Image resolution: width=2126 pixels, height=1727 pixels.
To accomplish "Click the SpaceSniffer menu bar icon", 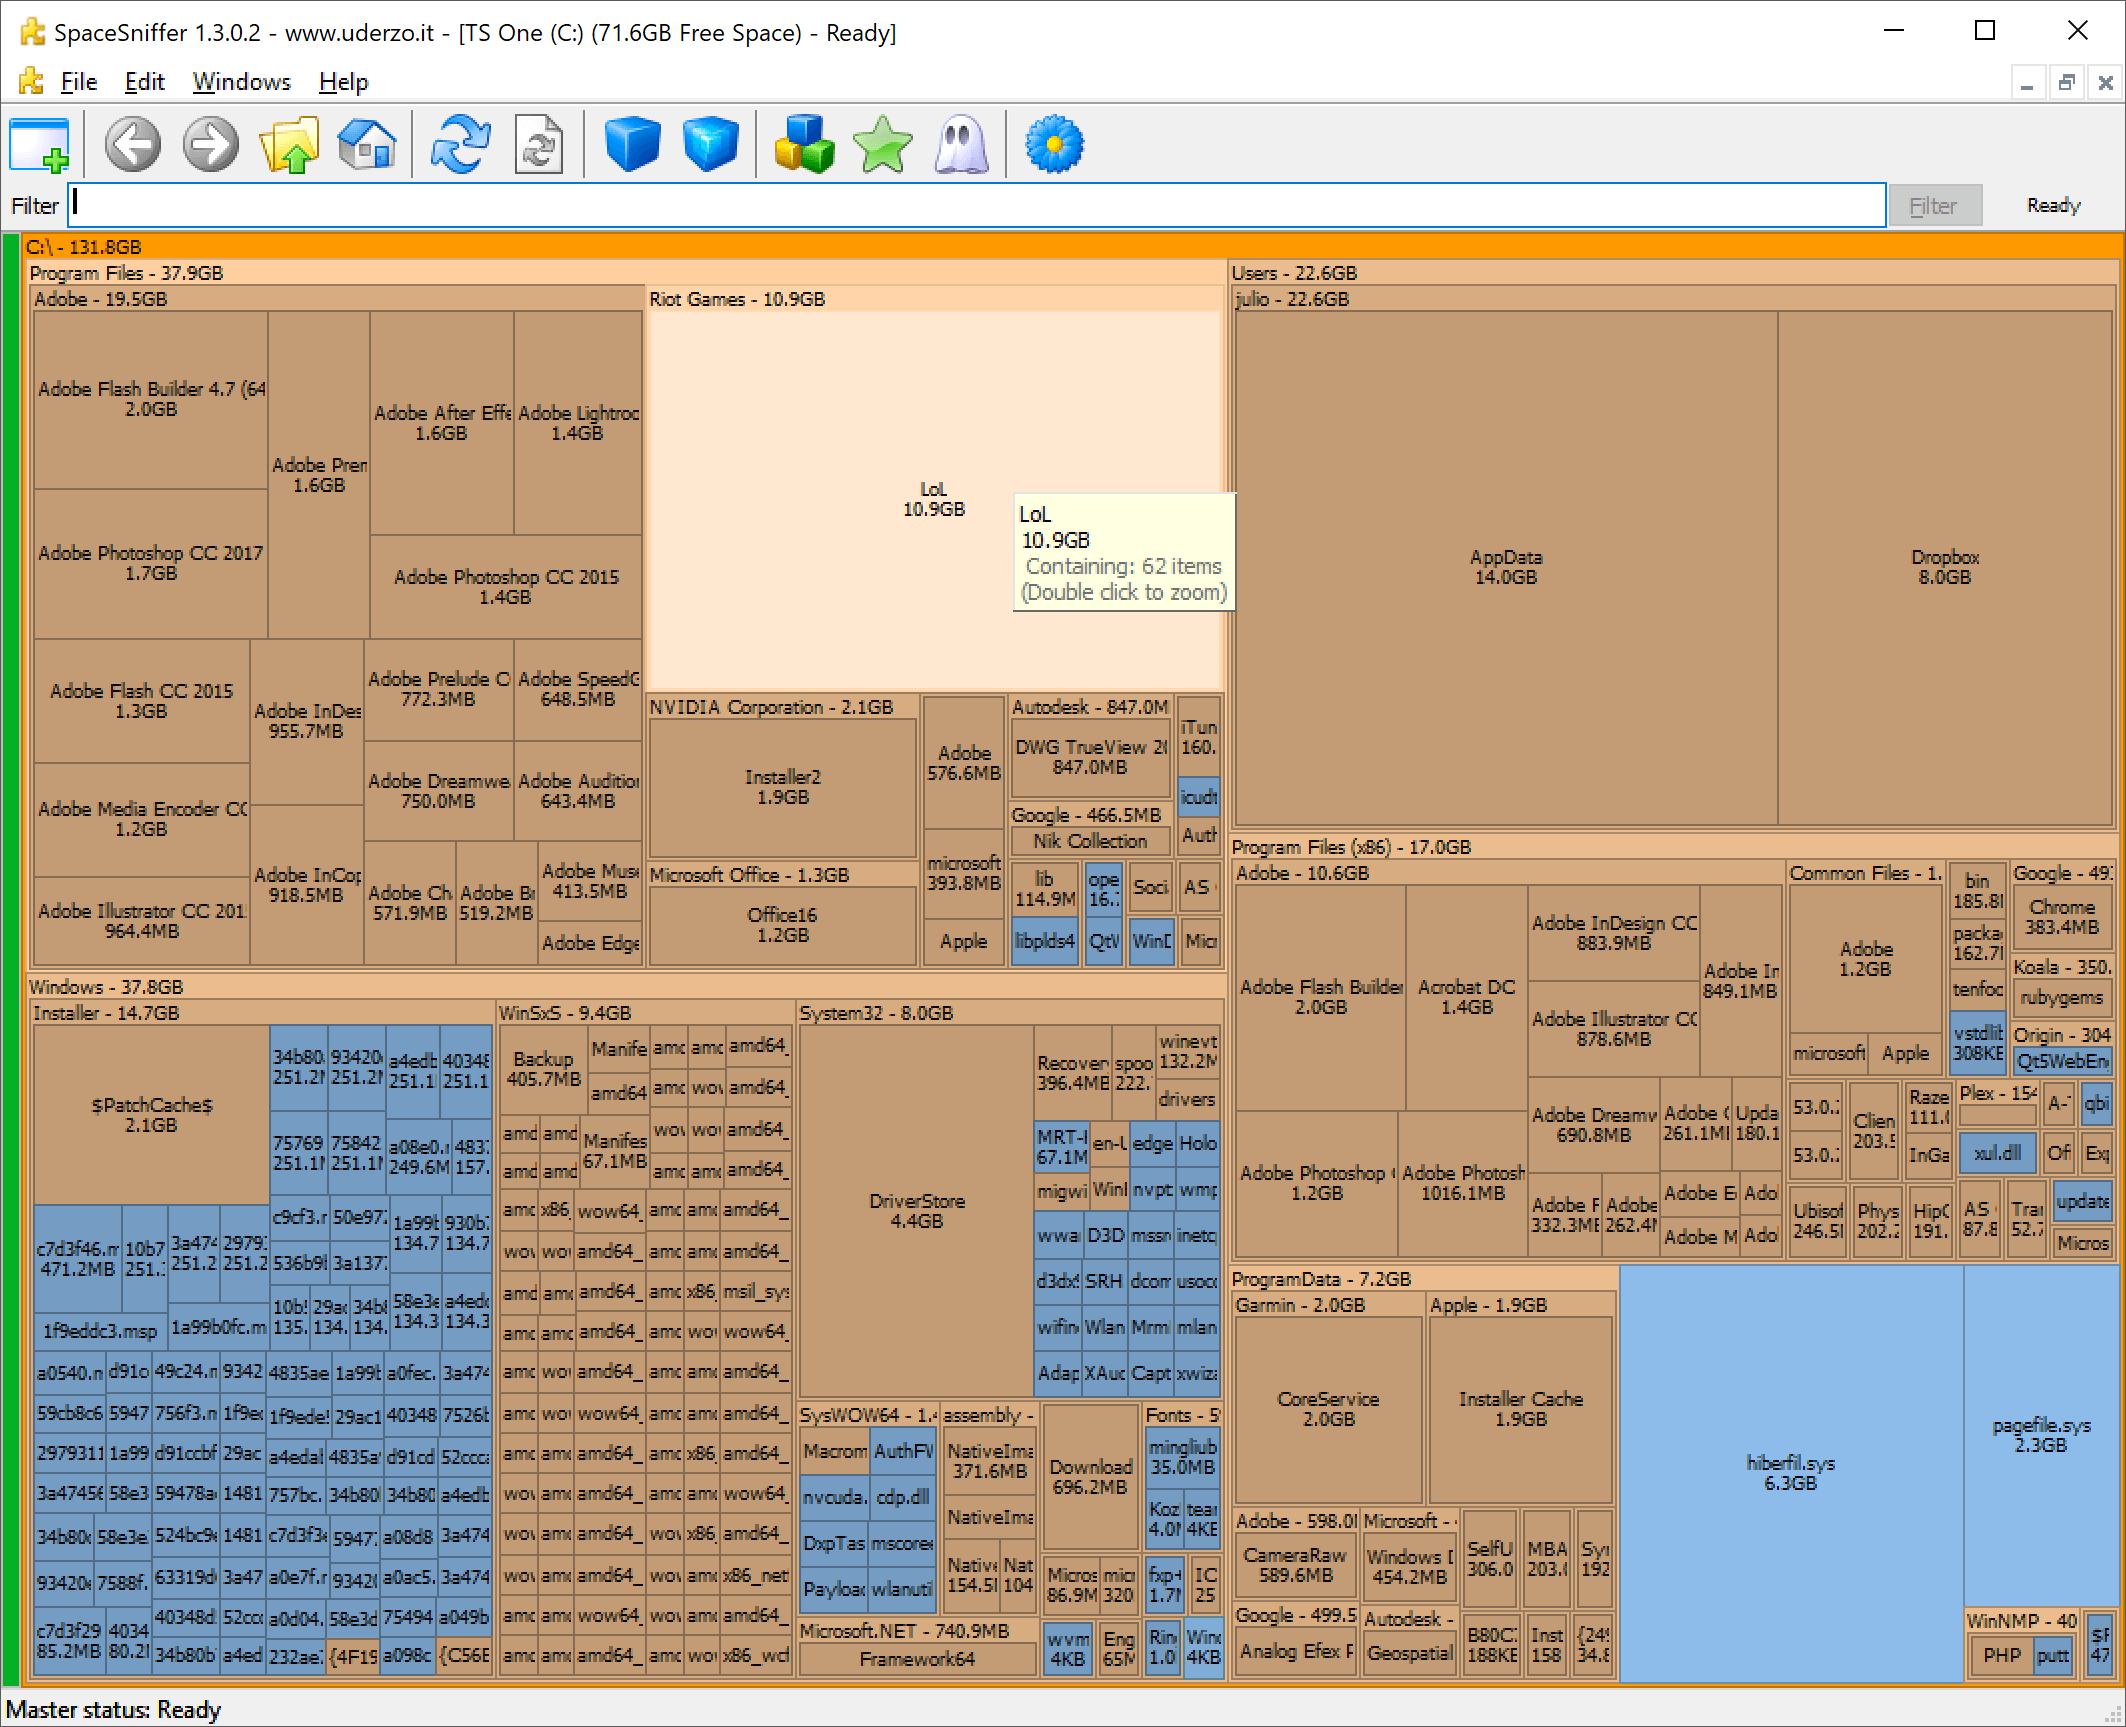I will coord(31,81).
